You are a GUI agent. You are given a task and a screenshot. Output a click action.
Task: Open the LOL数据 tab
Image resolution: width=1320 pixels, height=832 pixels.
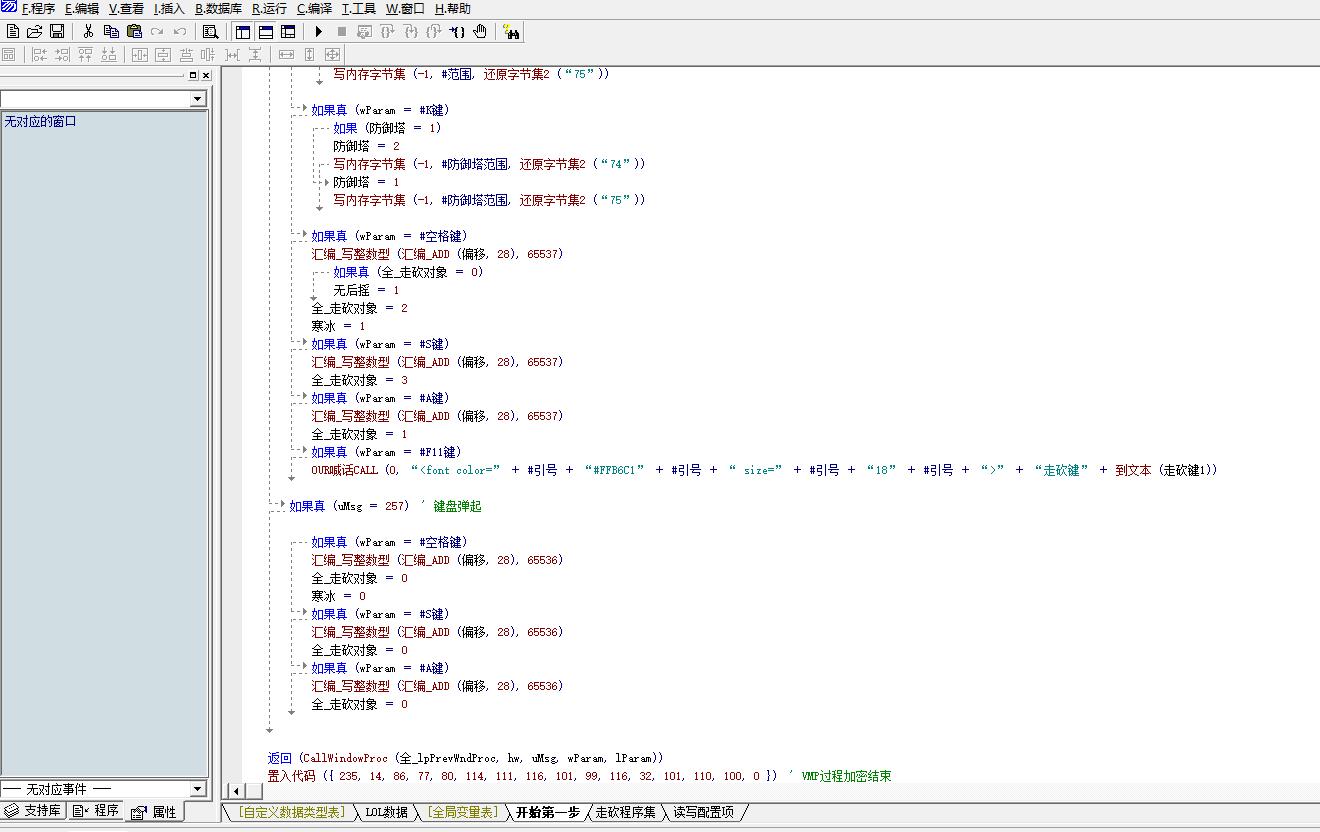click(x=386, y=812)
